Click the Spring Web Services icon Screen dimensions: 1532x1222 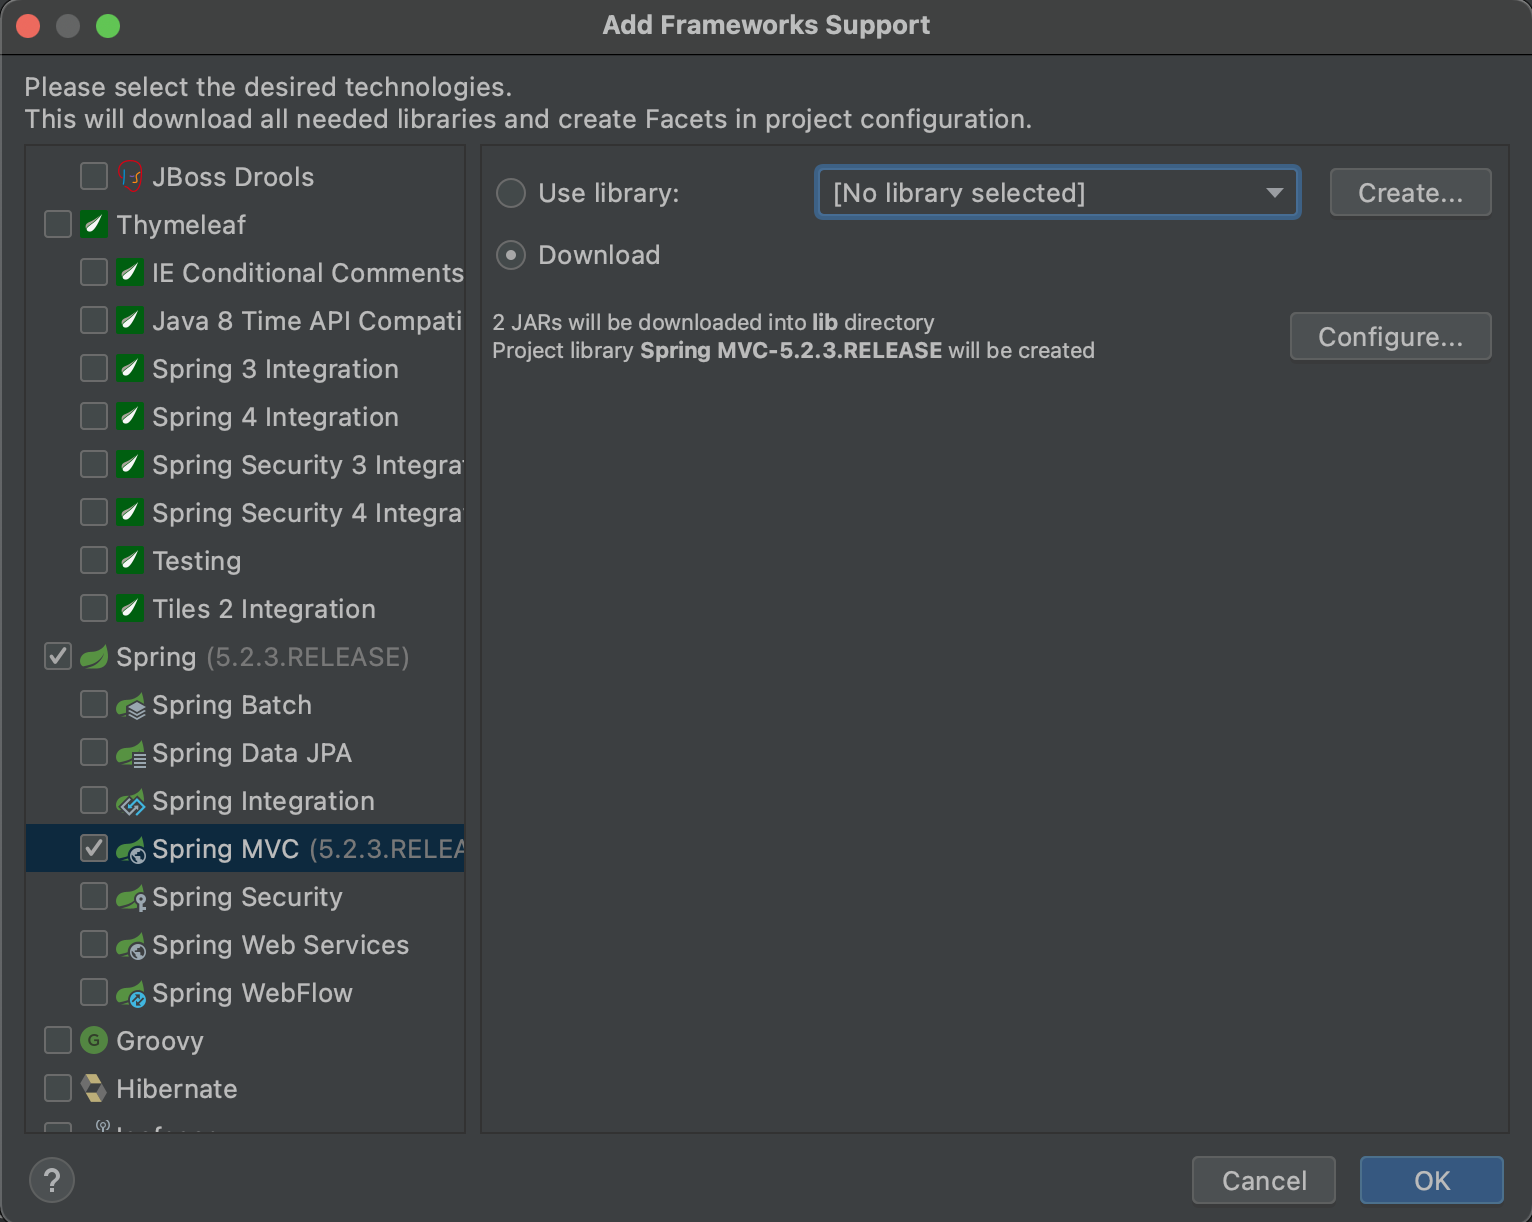(x=131, y=947)
